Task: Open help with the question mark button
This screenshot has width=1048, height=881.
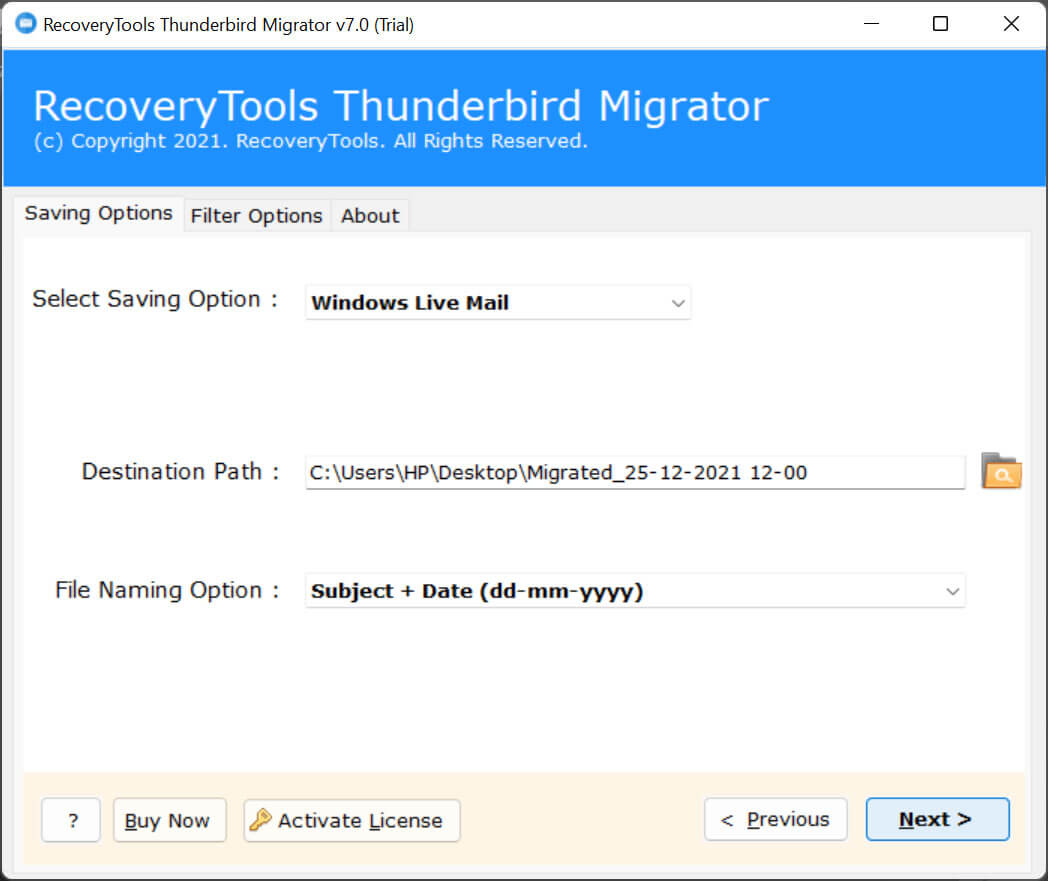Action: coord(71,820)
